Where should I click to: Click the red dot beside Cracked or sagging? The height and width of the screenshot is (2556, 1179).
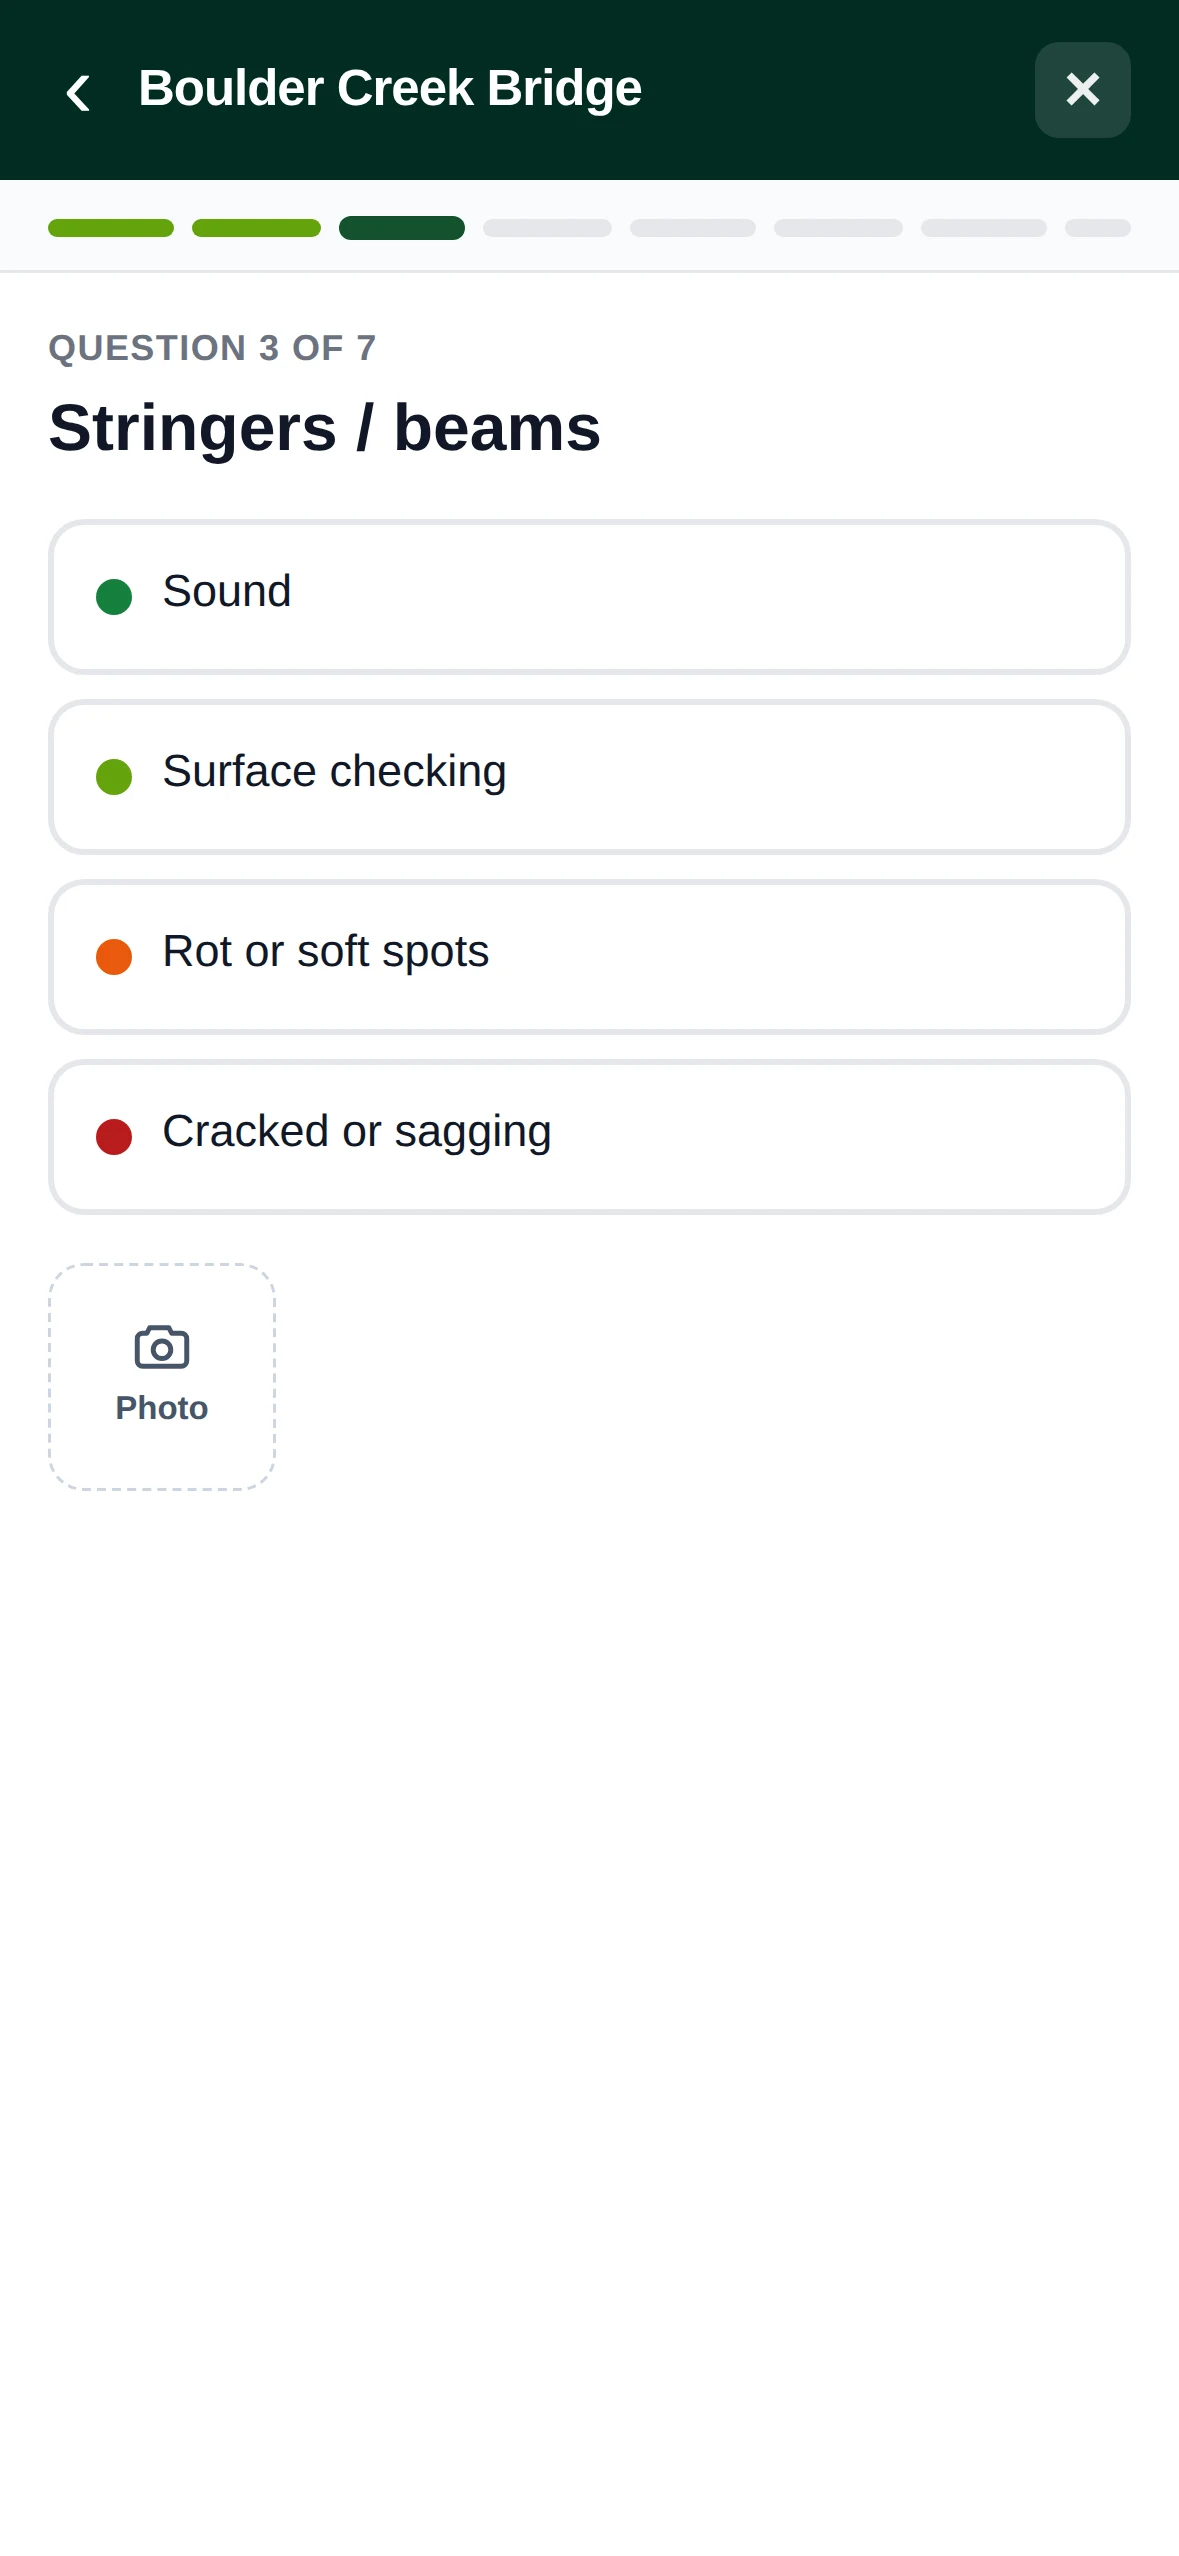pos(114,1137)
